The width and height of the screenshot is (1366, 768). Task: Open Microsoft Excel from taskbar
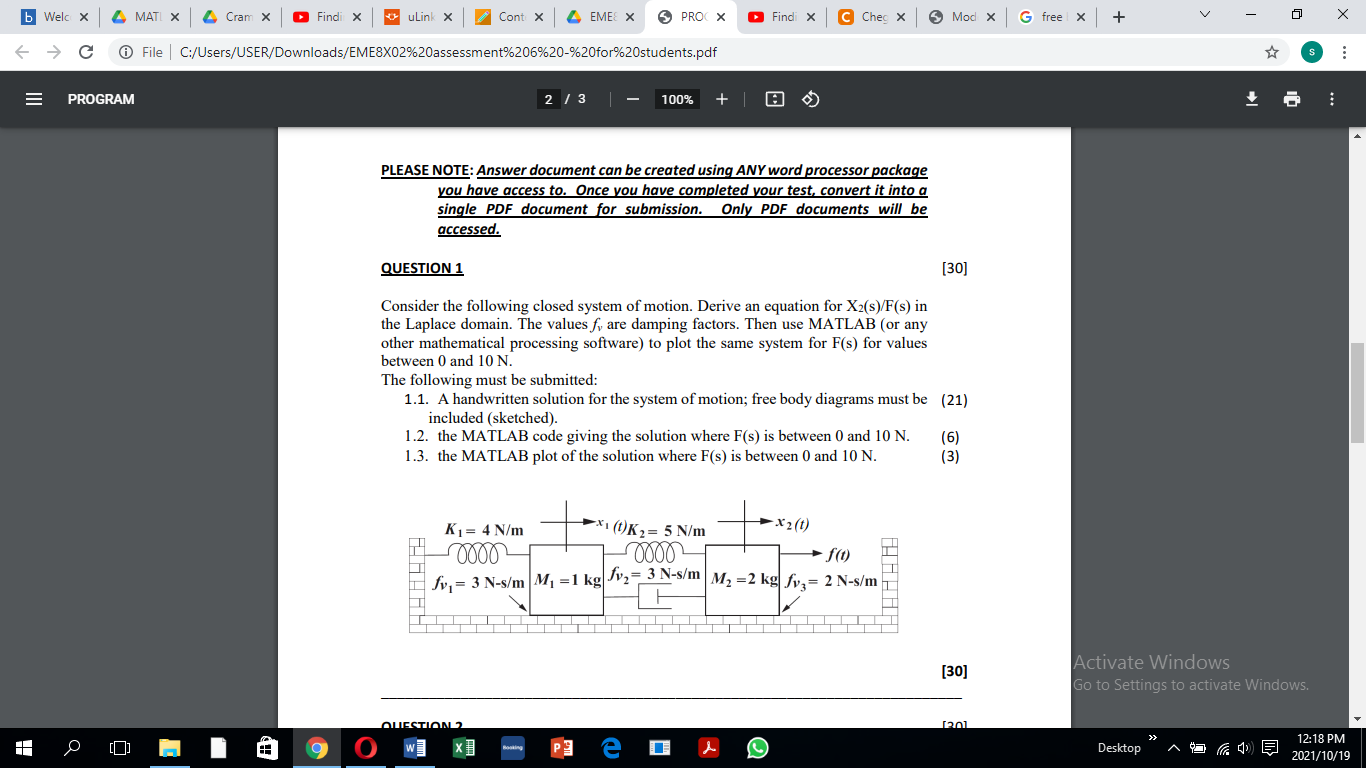coord(463,747)
